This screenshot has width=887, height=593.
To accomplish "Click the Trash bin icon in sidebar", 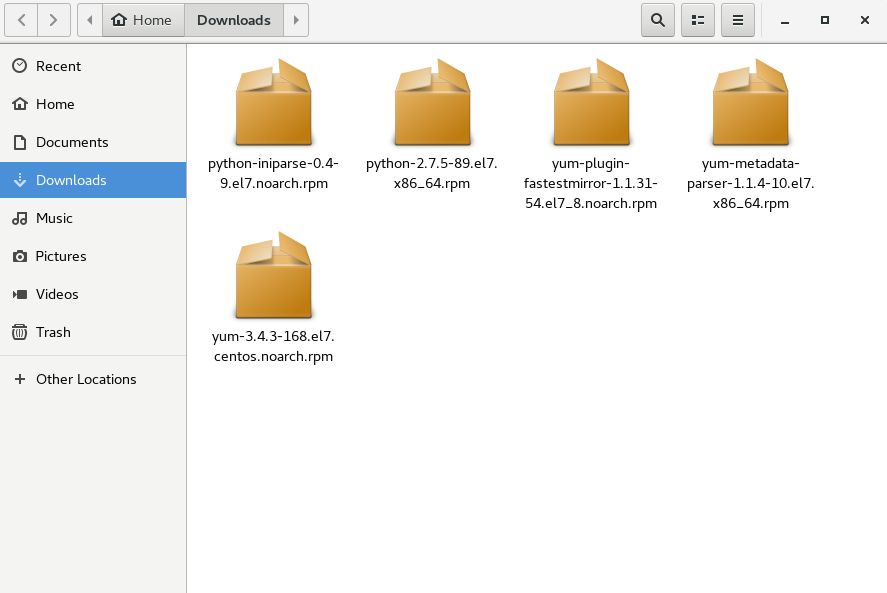I will [20, 332].
